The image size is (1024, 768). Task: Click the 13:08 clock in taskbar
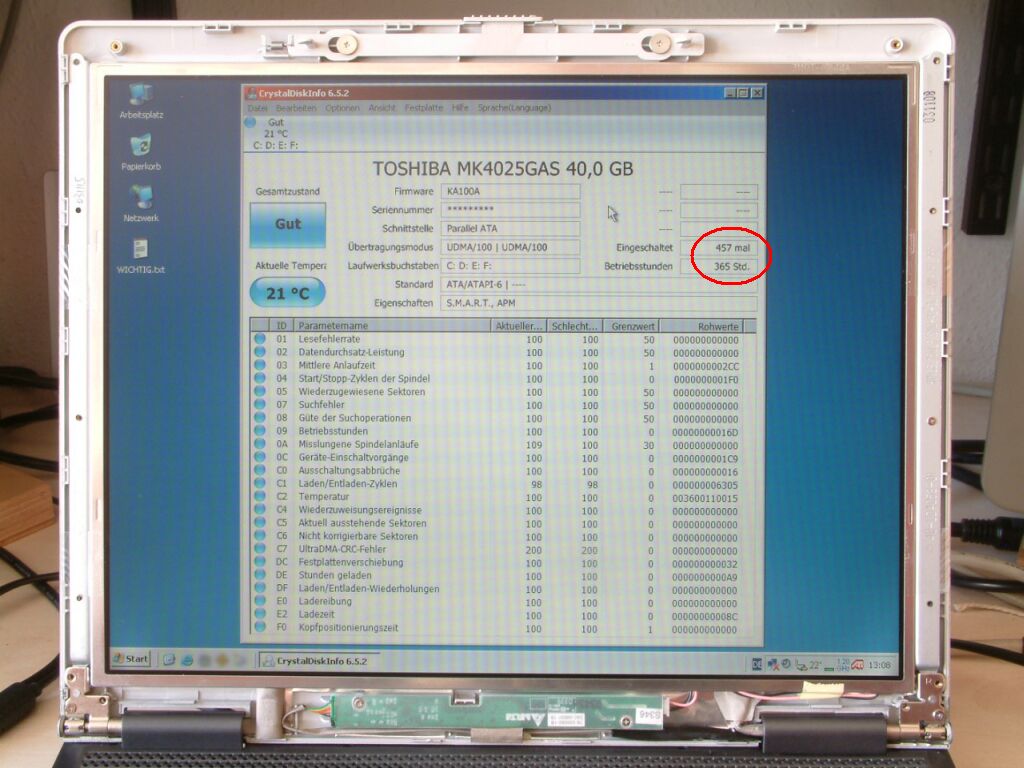point(880,665)
